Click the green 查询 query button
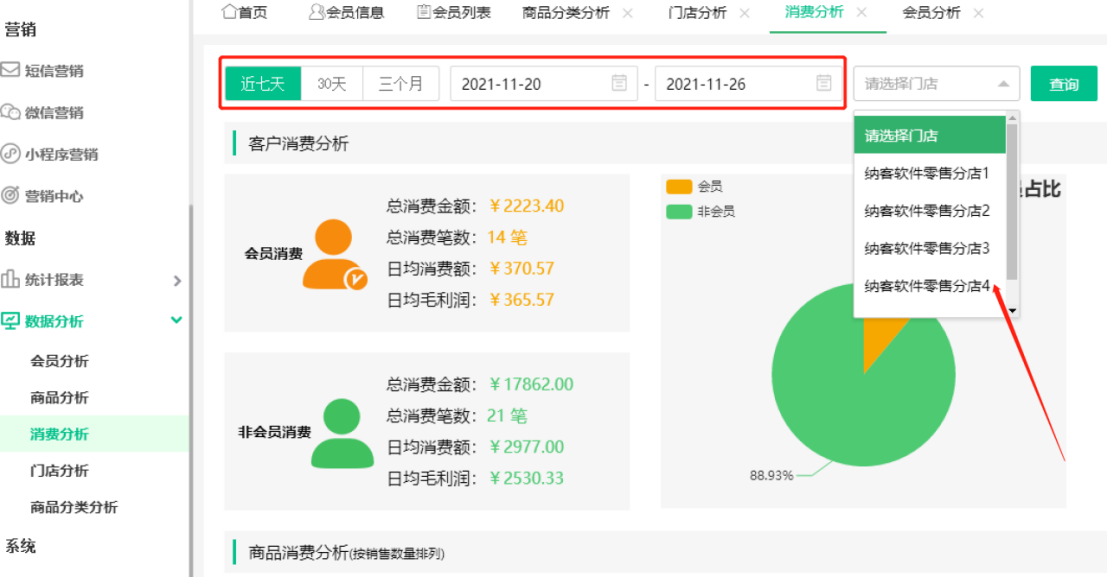Viewport: 1107px width, 578px height. tap(1063, 84)
